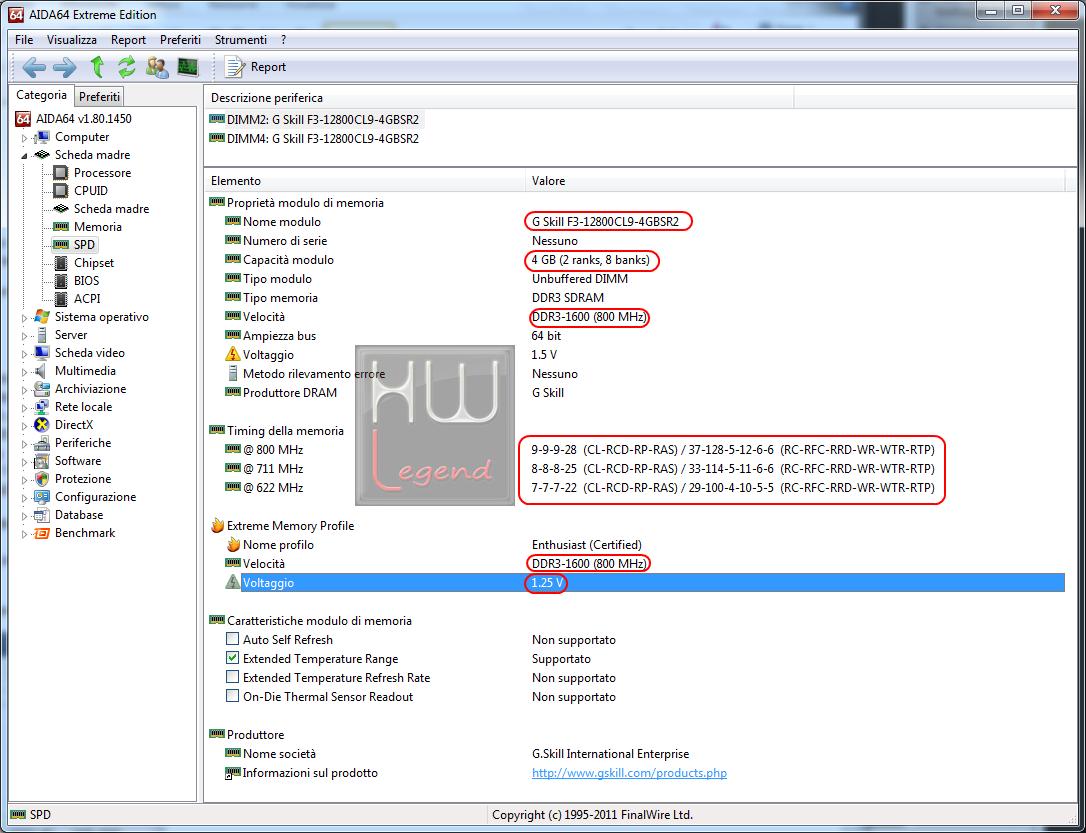Select DIMM2: G Skill F3-12800CL9-4GBSR2 device

(x=316, y=119)
